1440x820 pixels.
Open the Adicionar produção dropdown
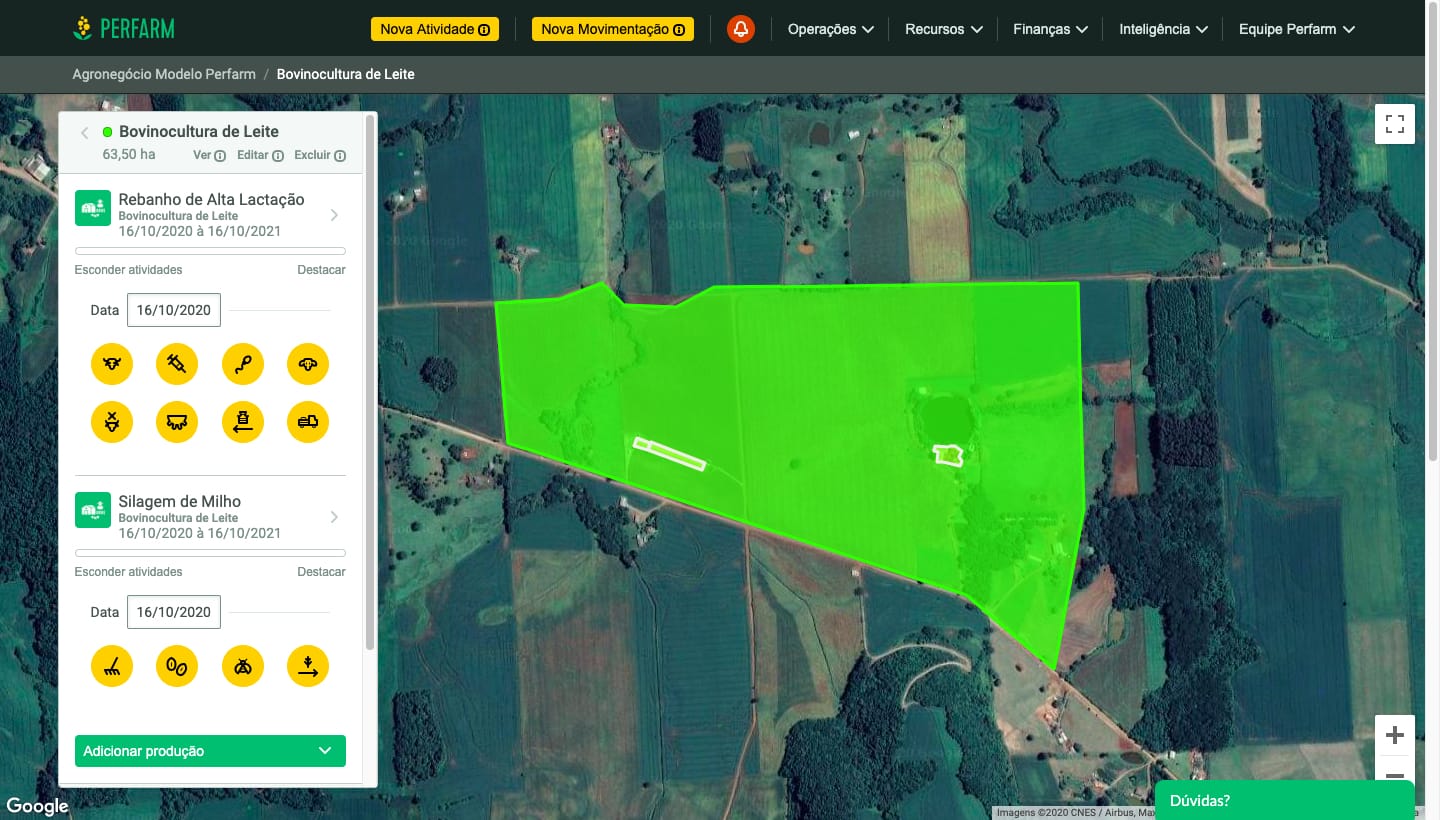tap(210, 751)
